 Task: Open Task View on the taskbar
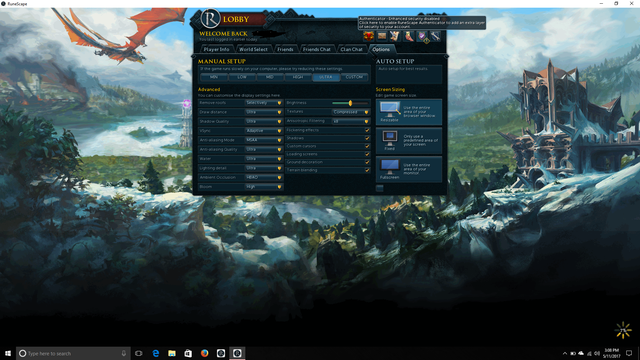coord(139,353)
